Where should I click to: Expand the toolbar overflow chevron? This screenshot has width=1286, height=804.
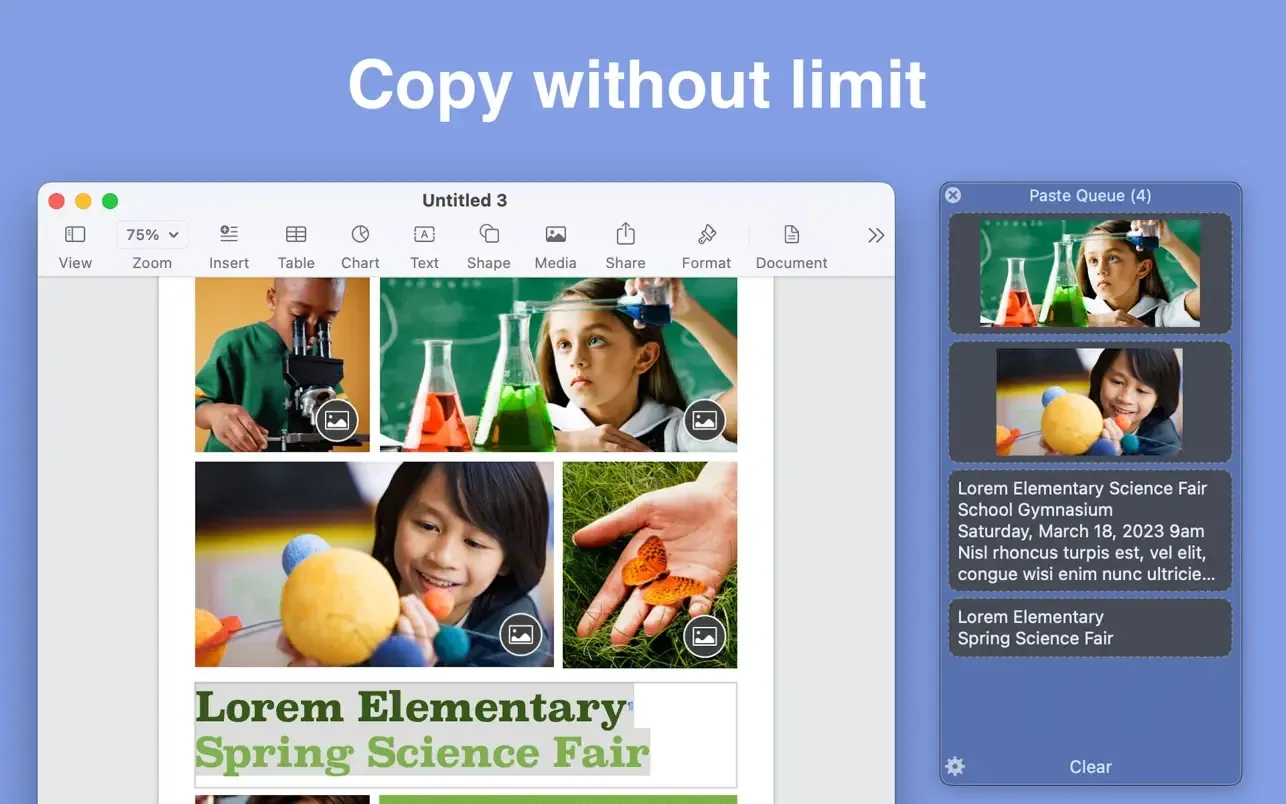tap(876, 235)
